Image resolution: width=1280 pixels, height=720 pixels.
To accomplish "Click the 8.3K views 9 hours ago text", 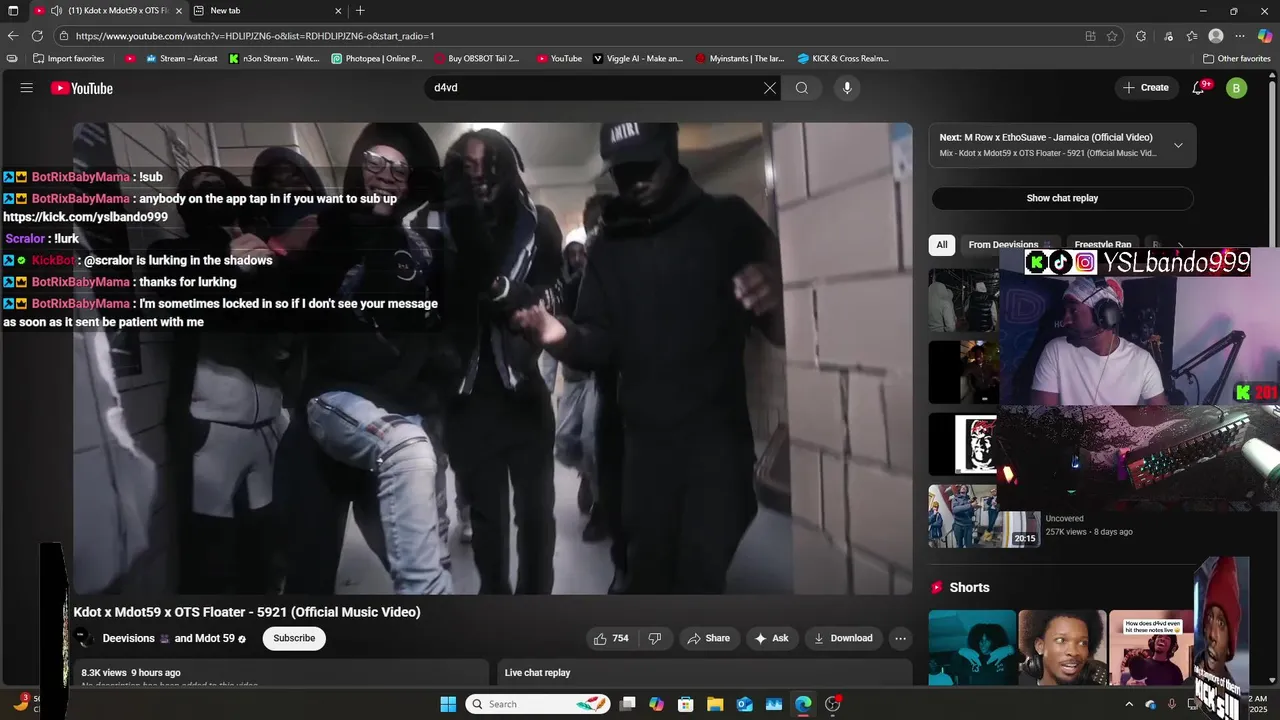I will (131, 673).
